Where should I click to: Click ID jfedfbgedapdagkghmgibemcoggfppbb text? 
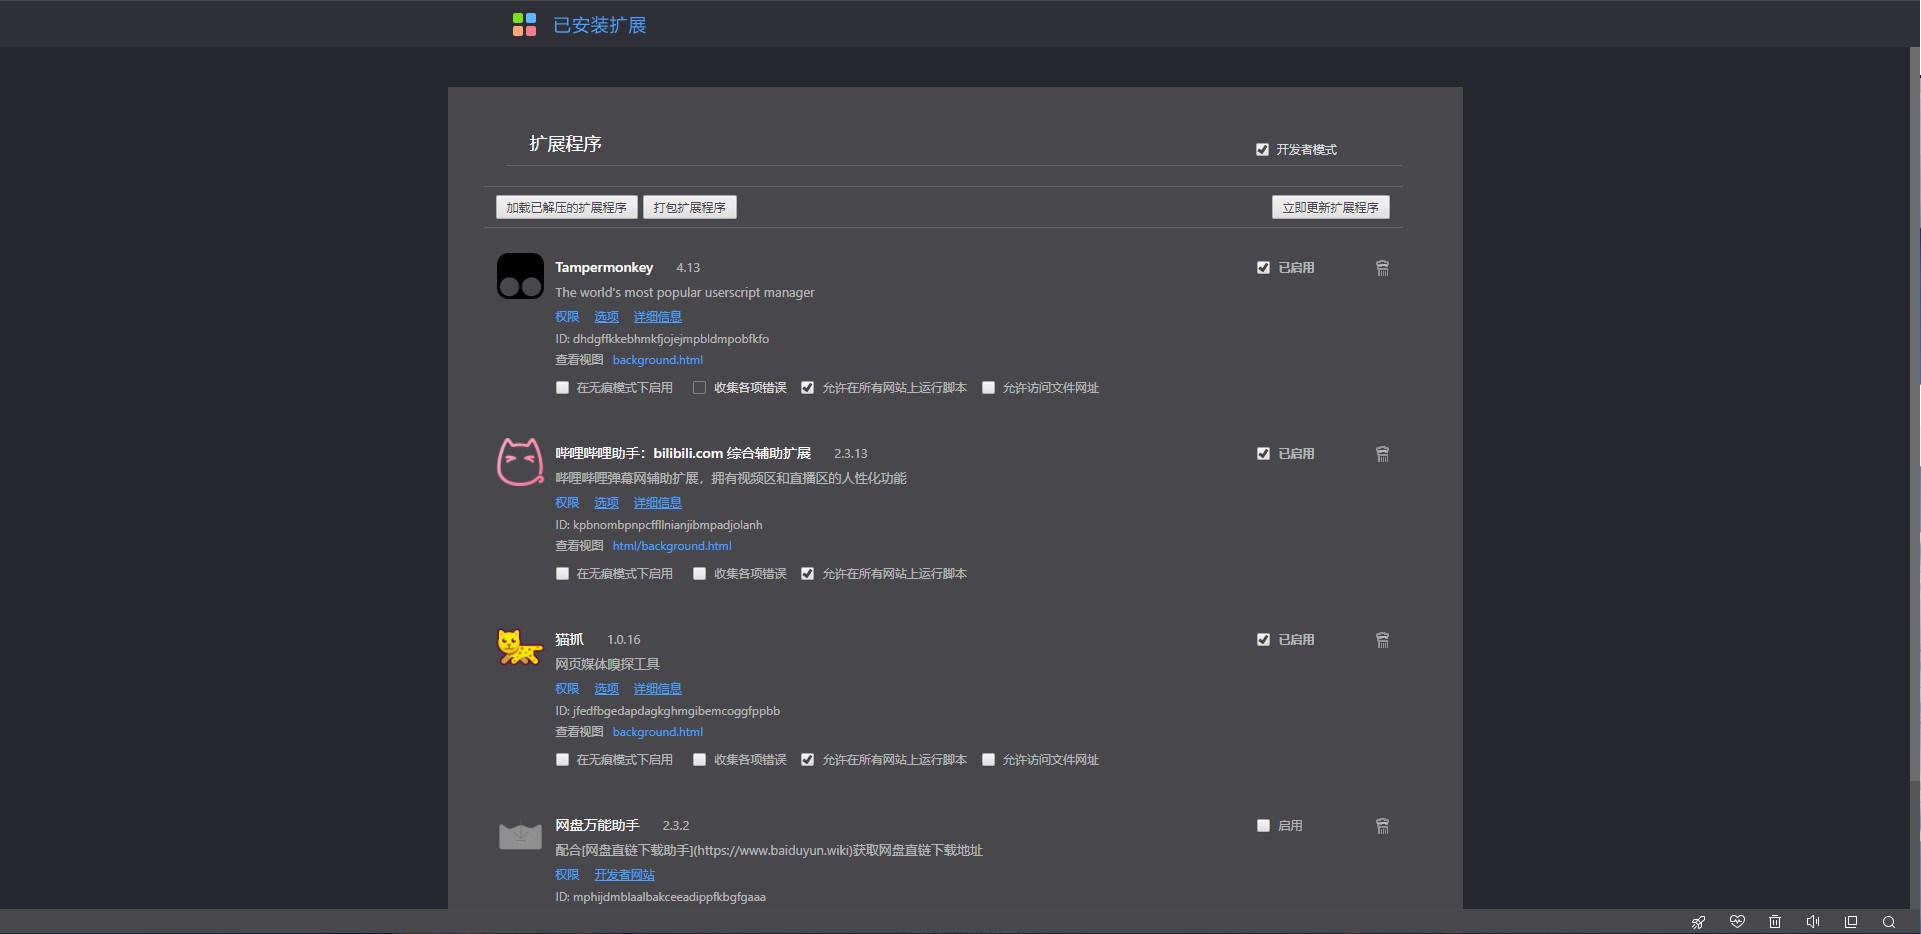pos(667,711)
